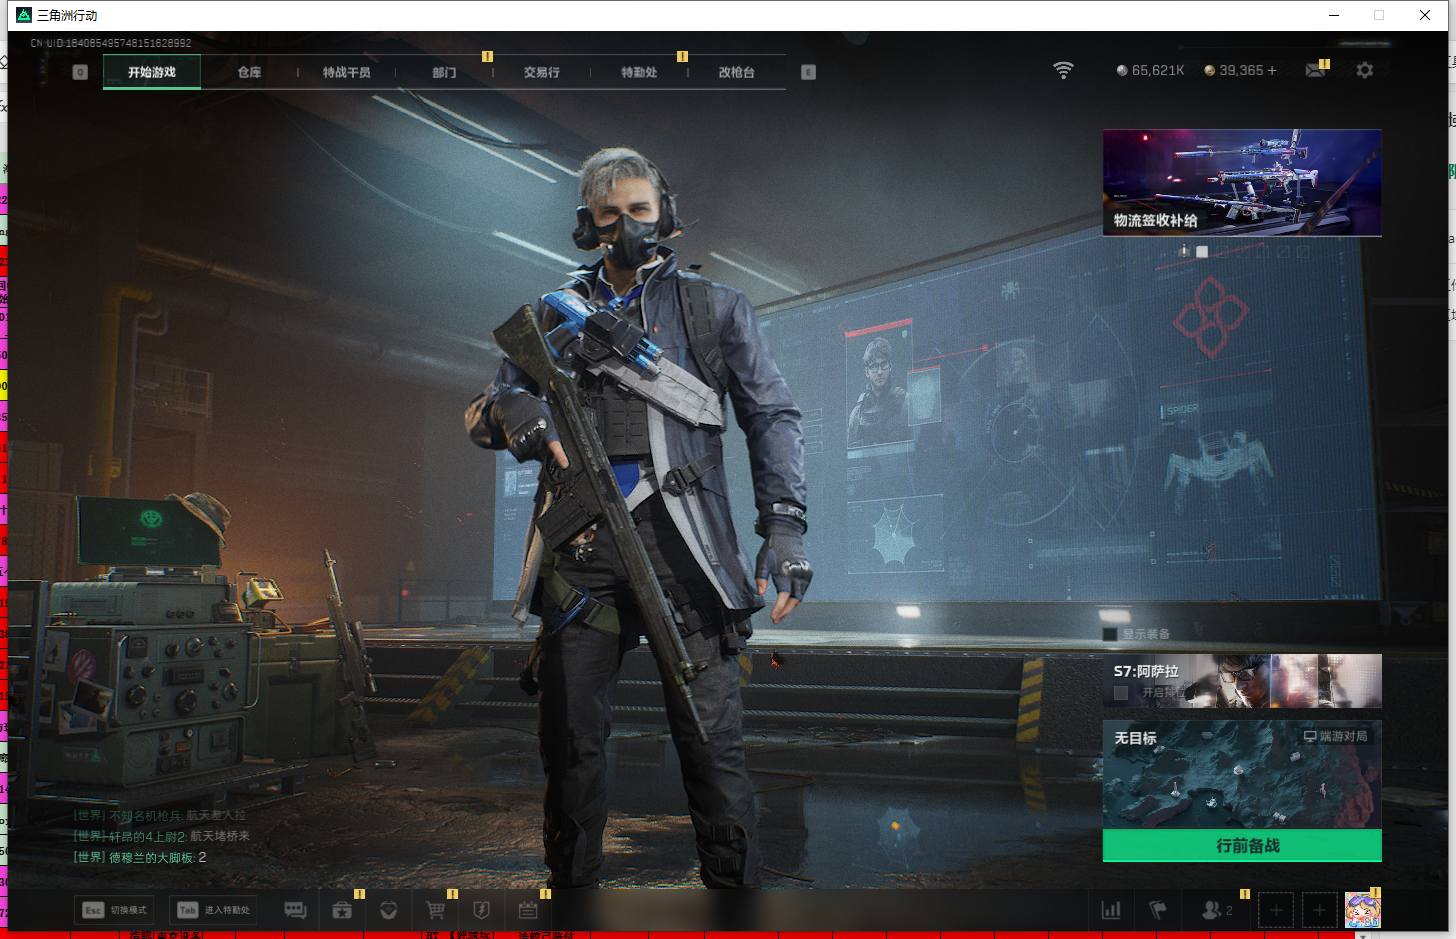Open the 无目标 map selection card
The height and width of the screenshot is (939, 1456).
pos(1242,775)
